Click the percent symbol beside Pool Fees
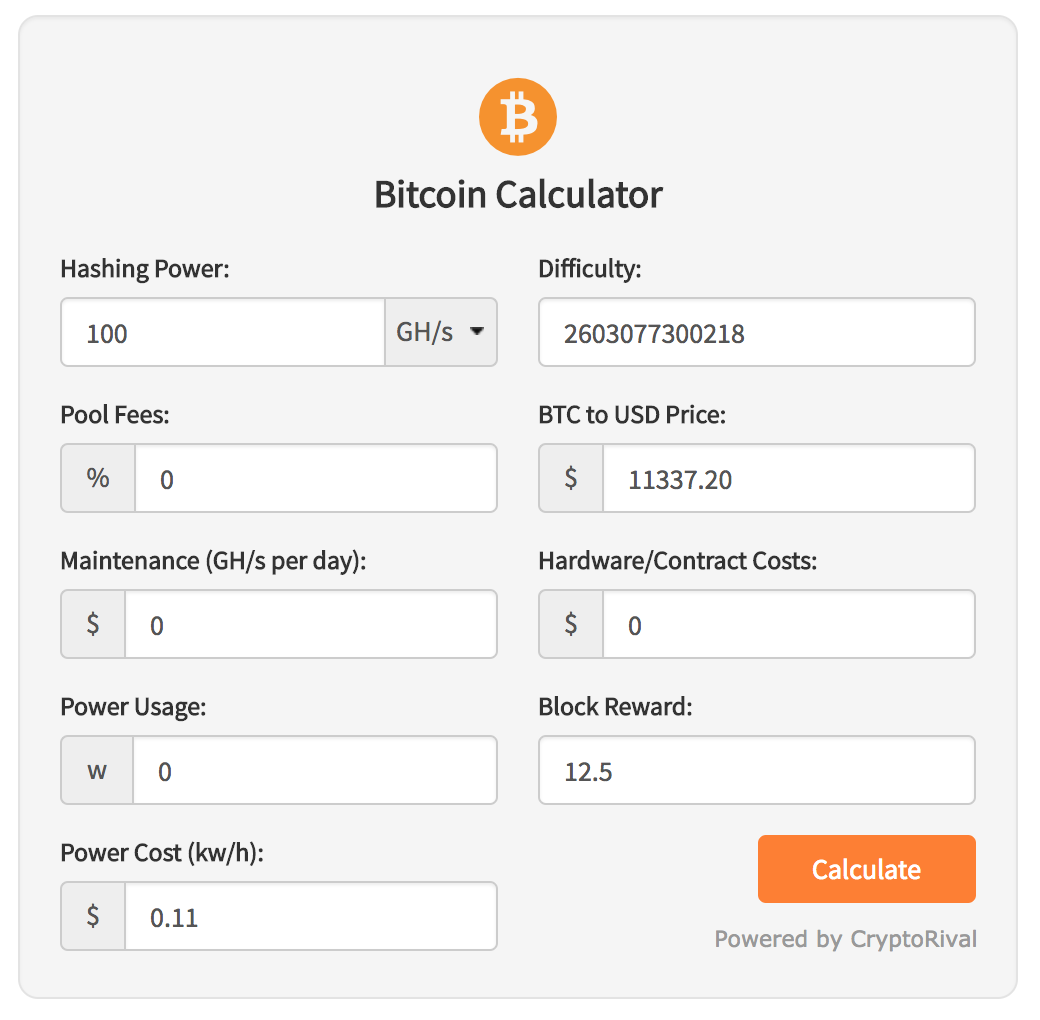Image resolution: width=1040 pixels, height=1020 pixels. (x=98, y=478)
